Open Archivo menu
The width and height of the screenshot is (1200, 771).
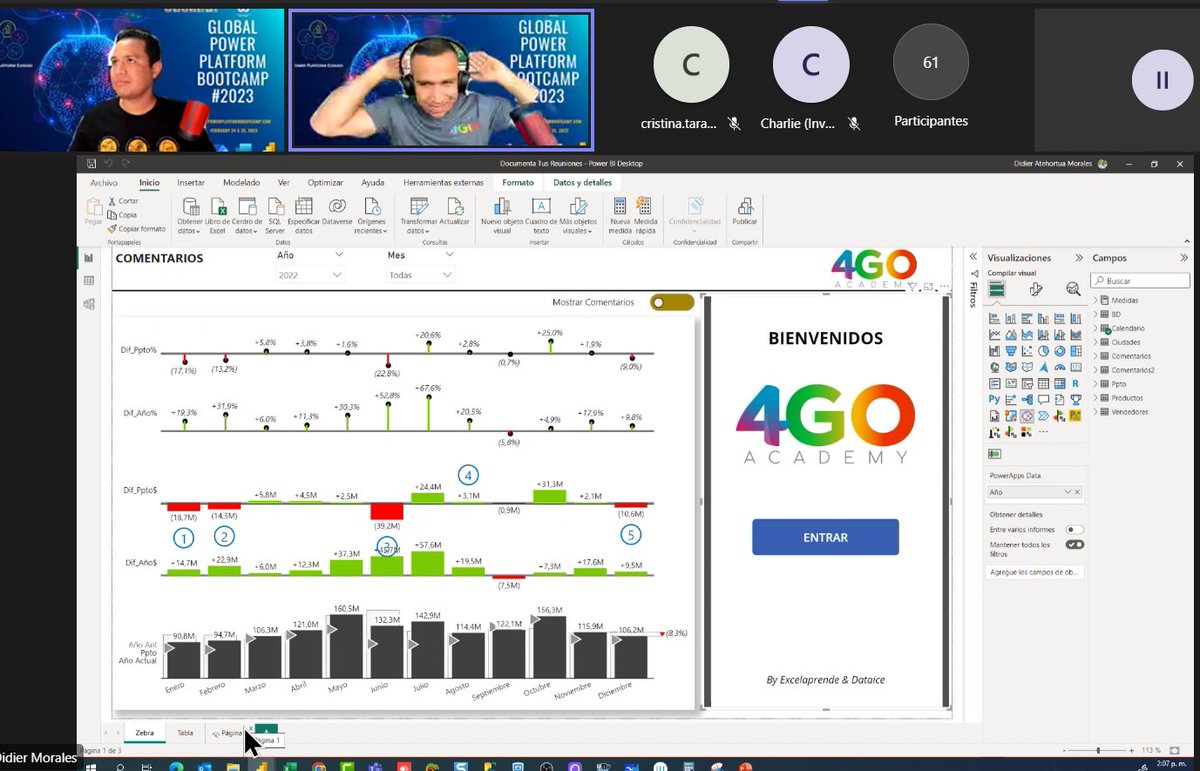[x=104, y=183]
